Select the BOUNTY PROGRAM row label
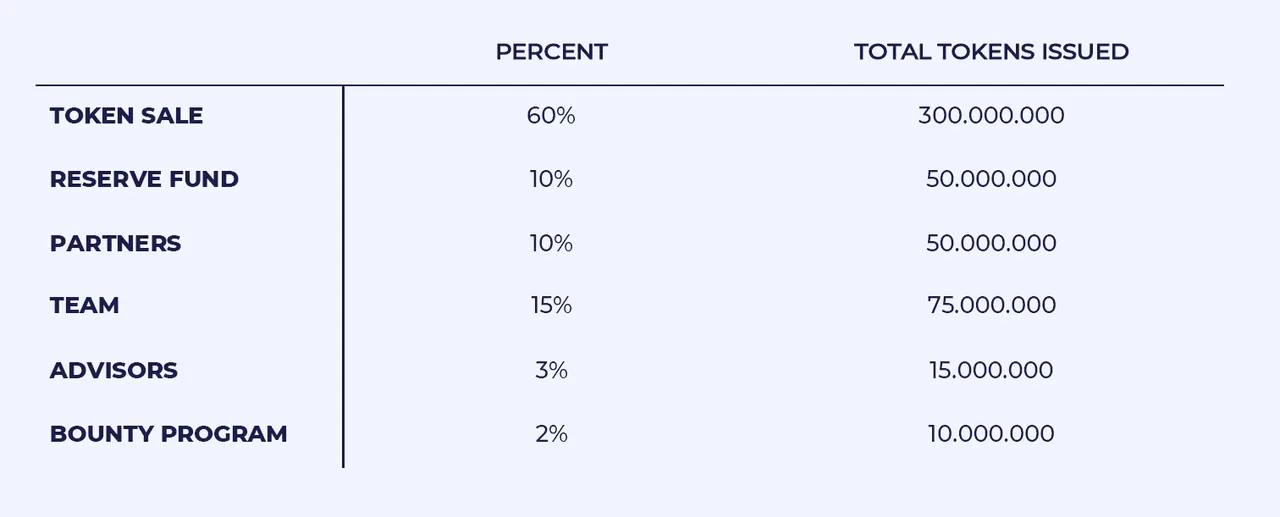Screen dimensions: 1280x517 (168, 434)
